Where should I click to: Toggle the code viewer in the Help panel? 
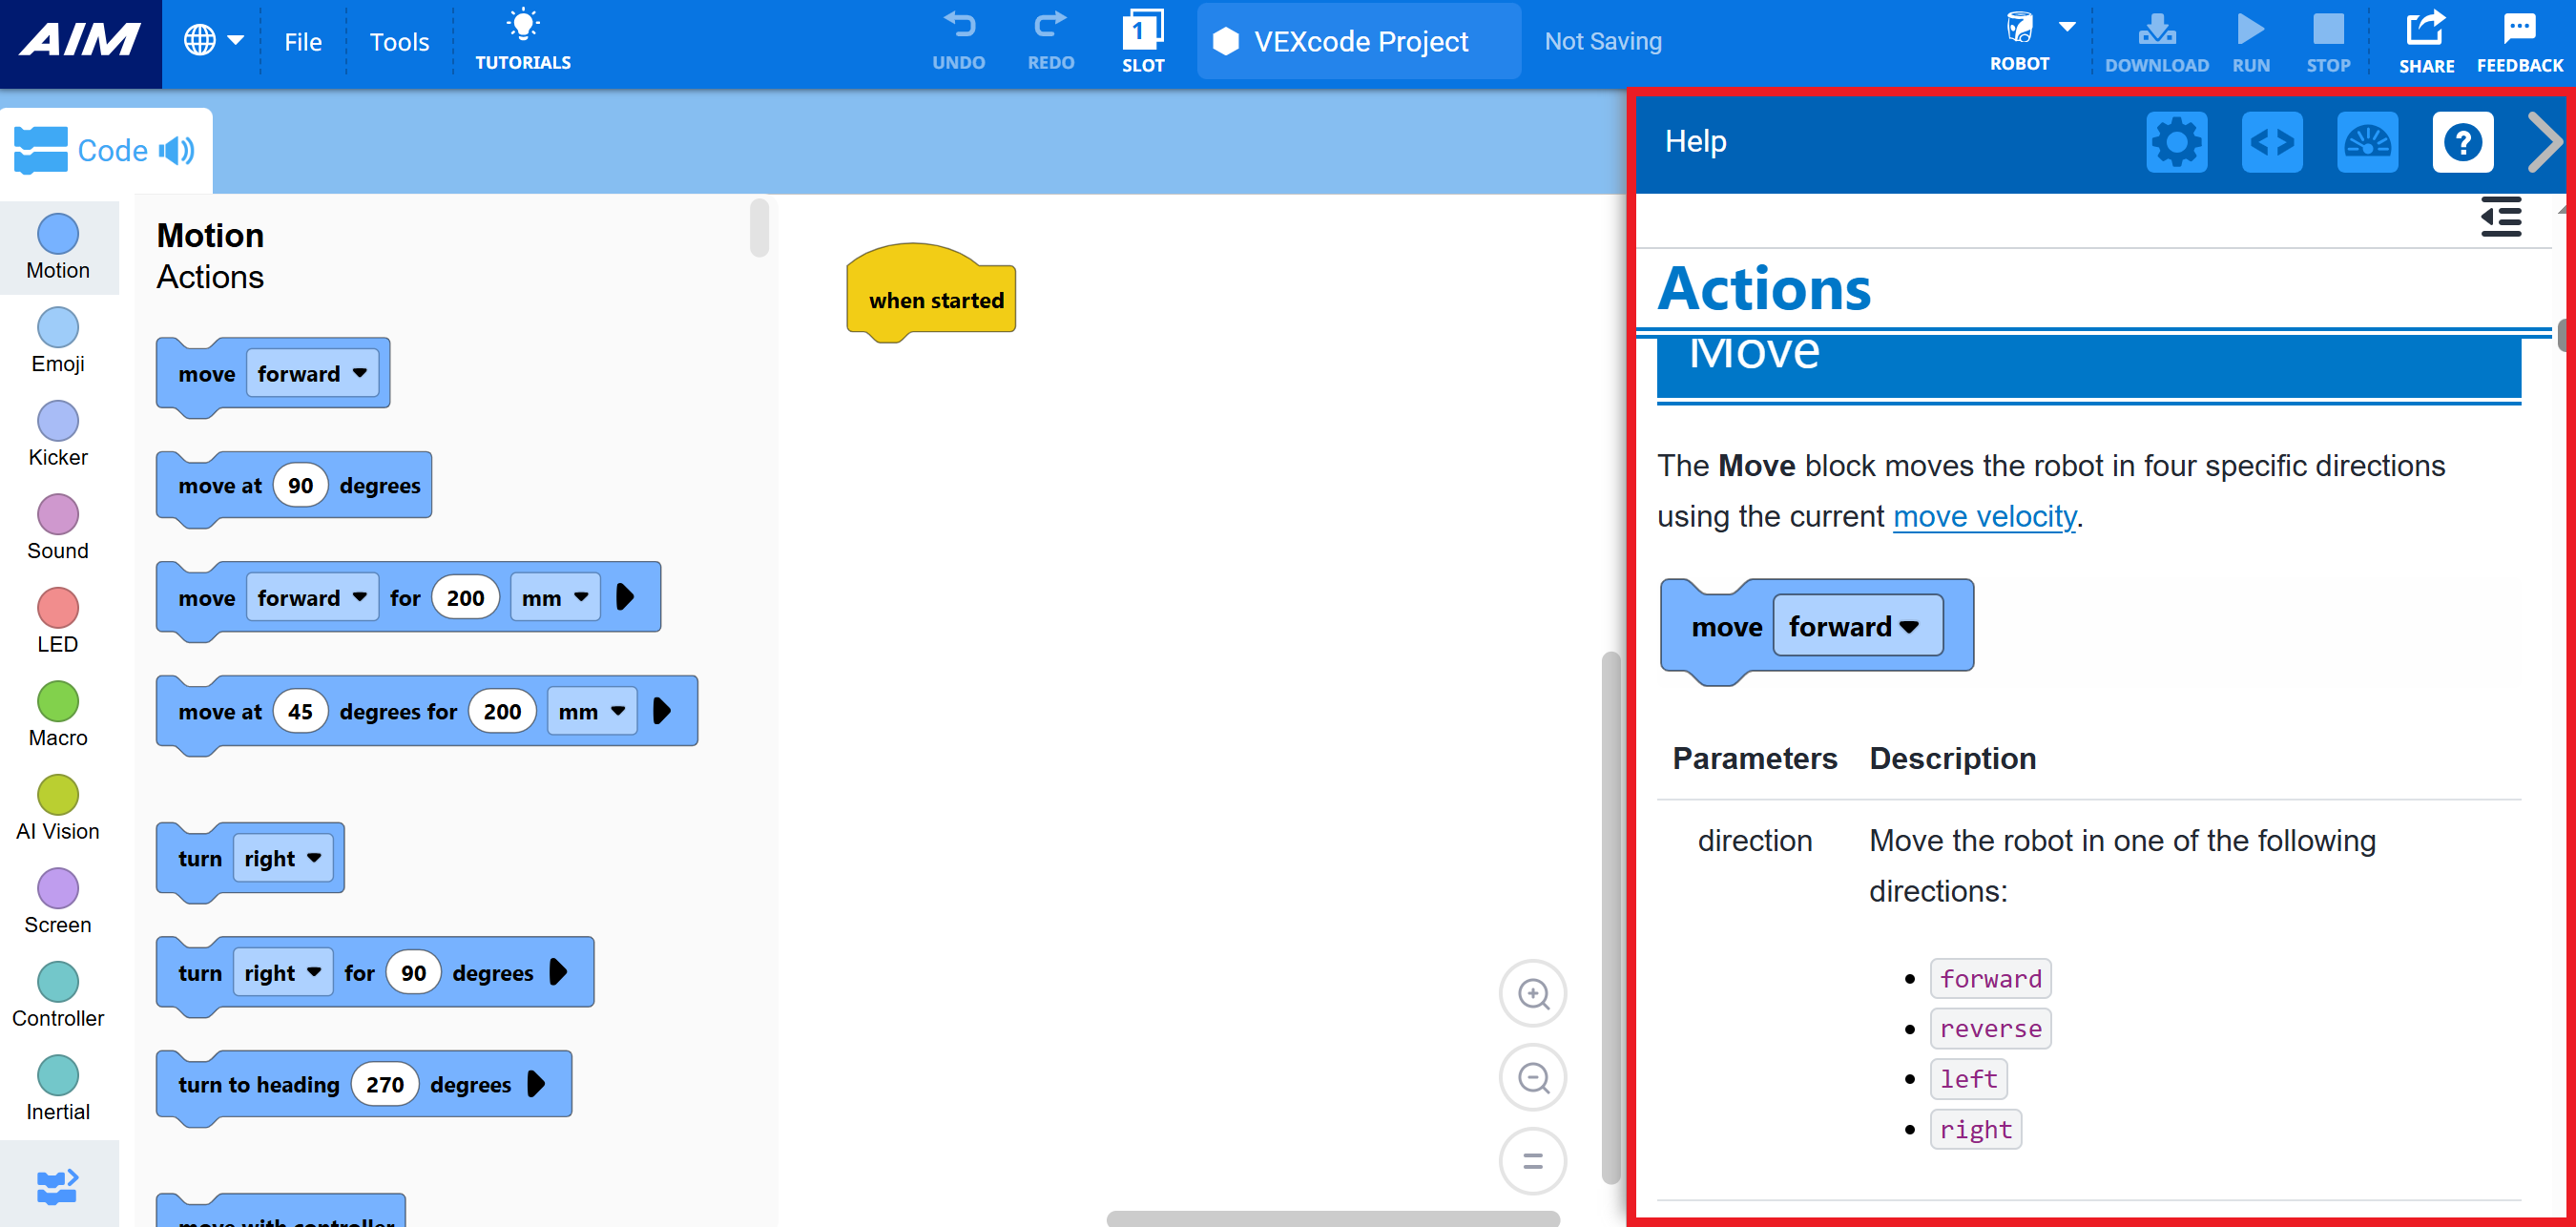tap(2272, 142)
